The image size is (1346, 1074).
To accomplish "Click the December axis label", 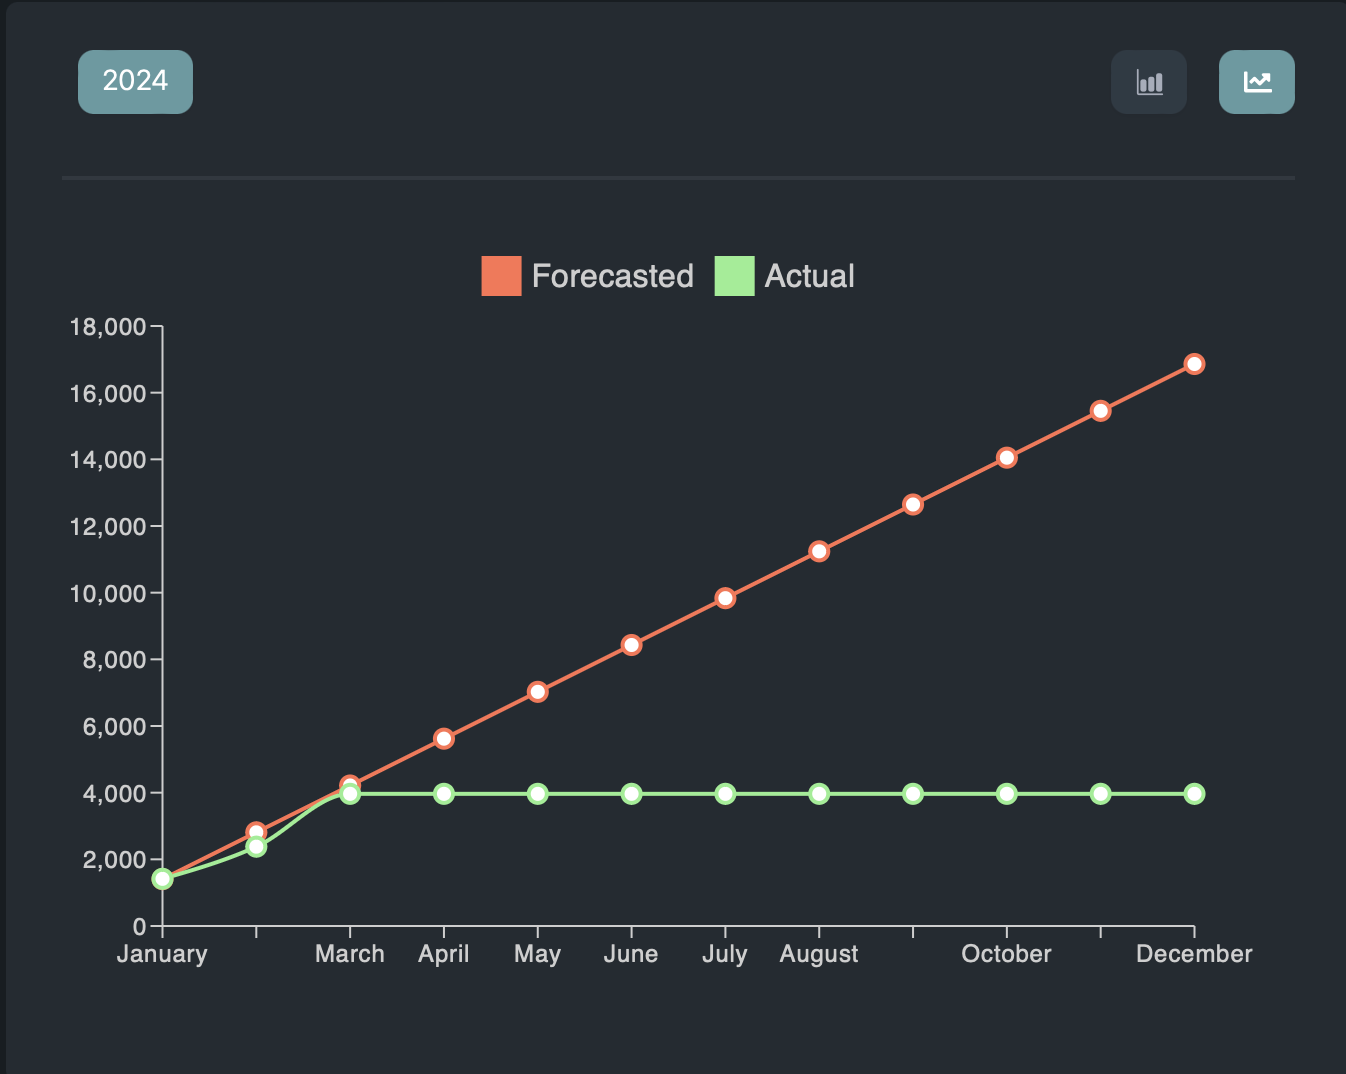I will (x=1194, y=954).
